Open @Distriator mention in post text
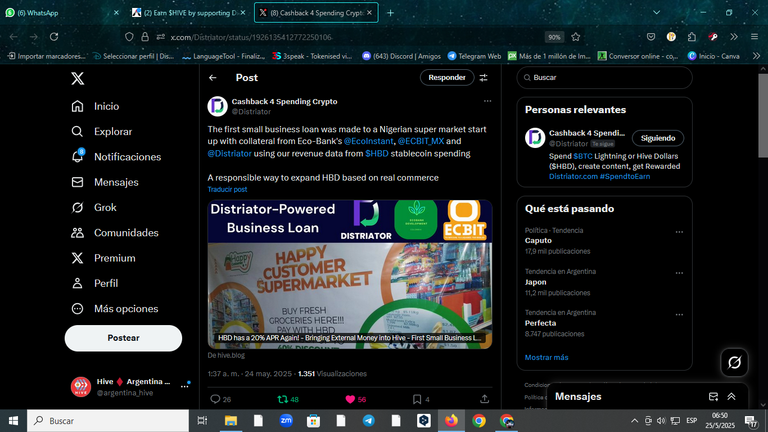The height and width of the screenshot is (432, 768). click(229, 153)
